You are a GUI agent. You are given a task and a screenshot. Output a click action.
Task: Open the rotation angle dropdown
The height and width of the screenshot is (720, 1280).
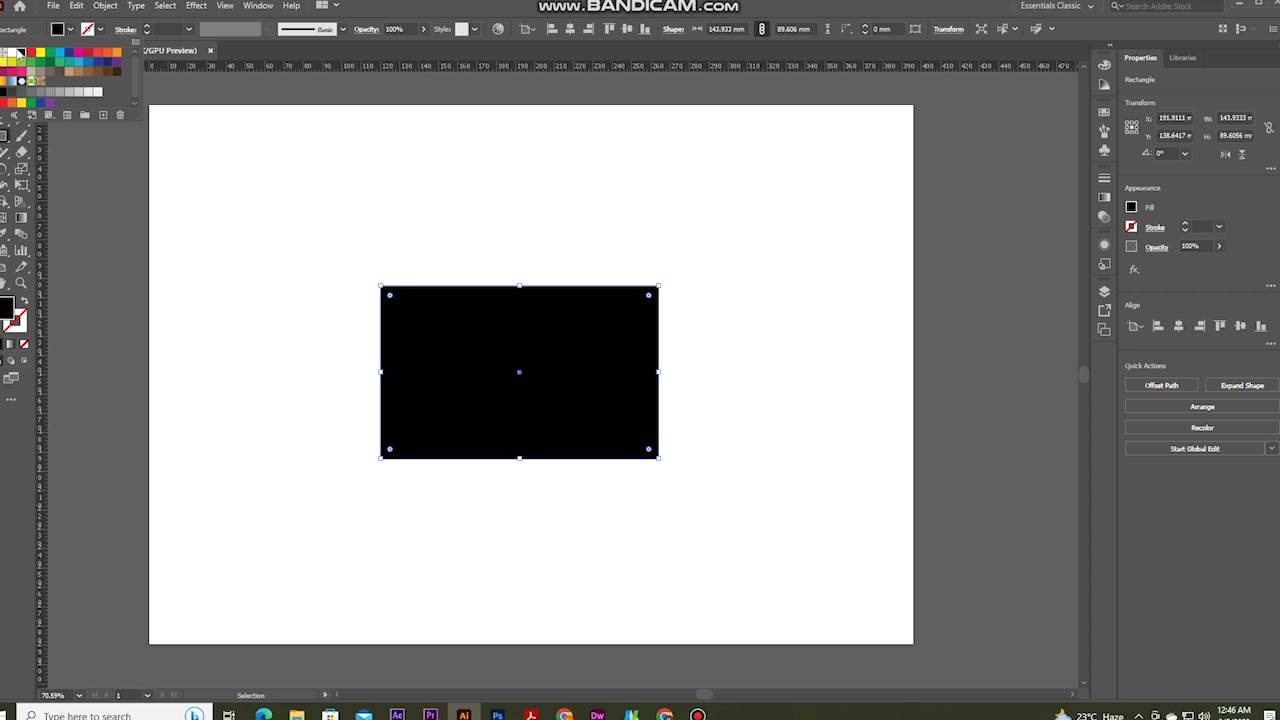click(x=1185, y=154)
